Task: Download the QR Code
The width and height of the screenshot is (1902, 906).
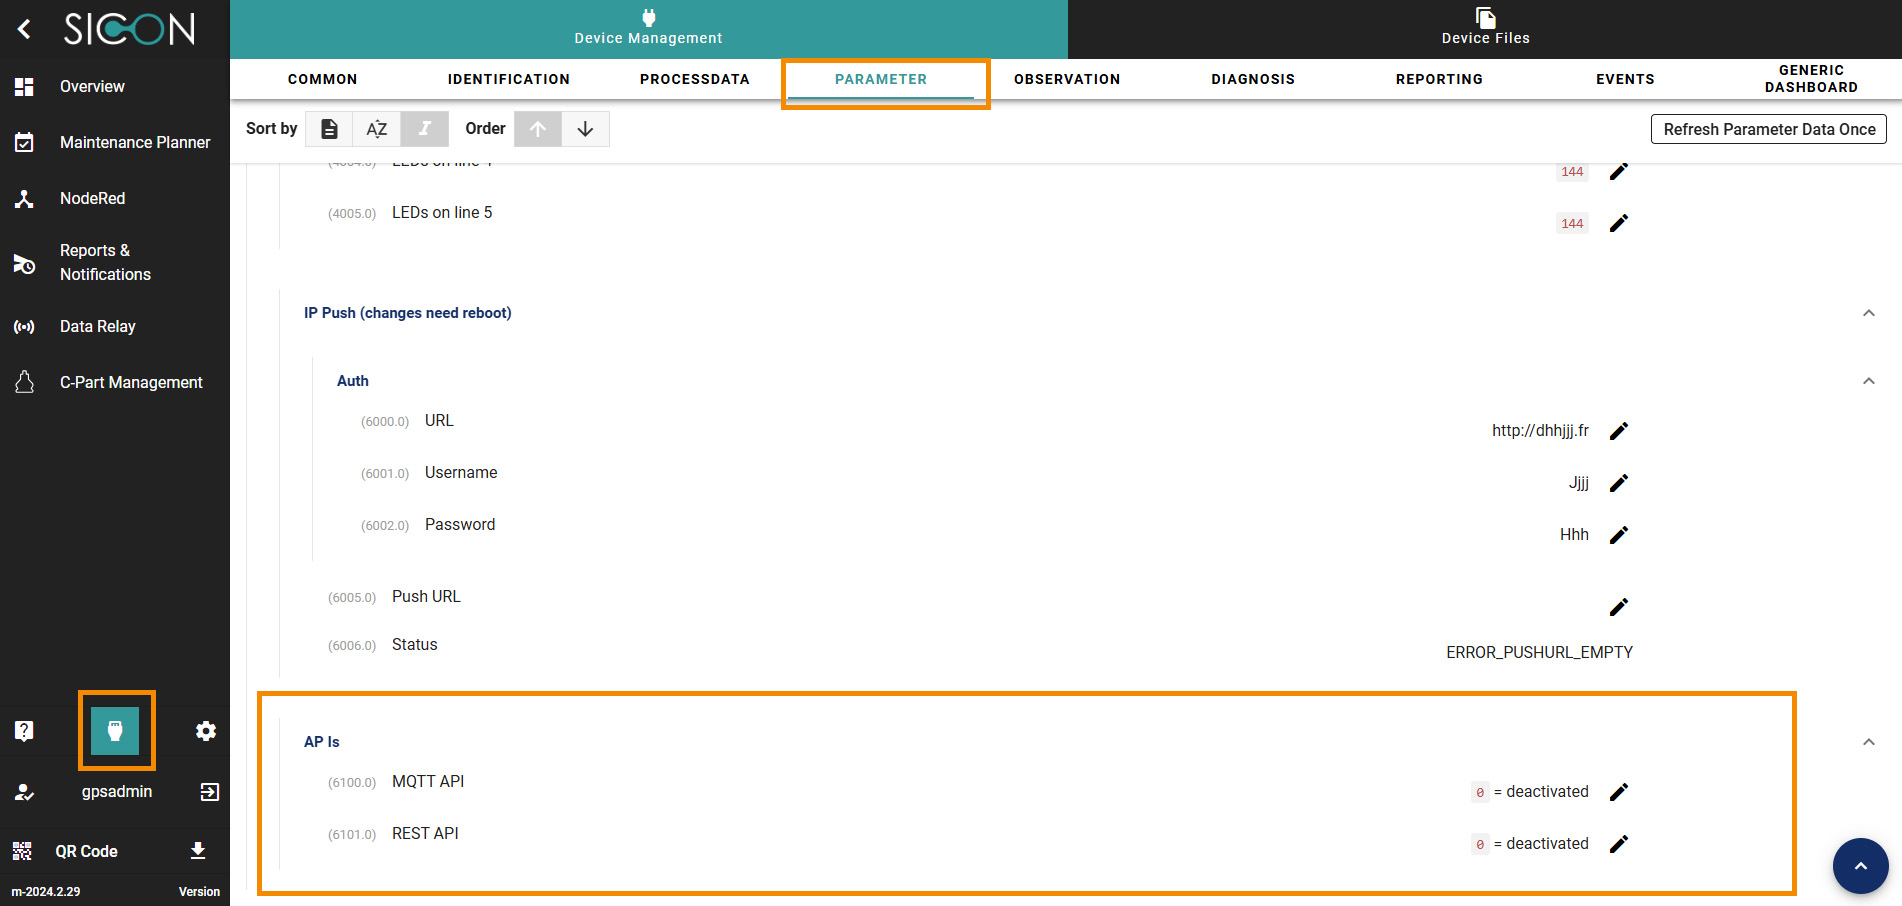Action: click(x=198, y=851)
